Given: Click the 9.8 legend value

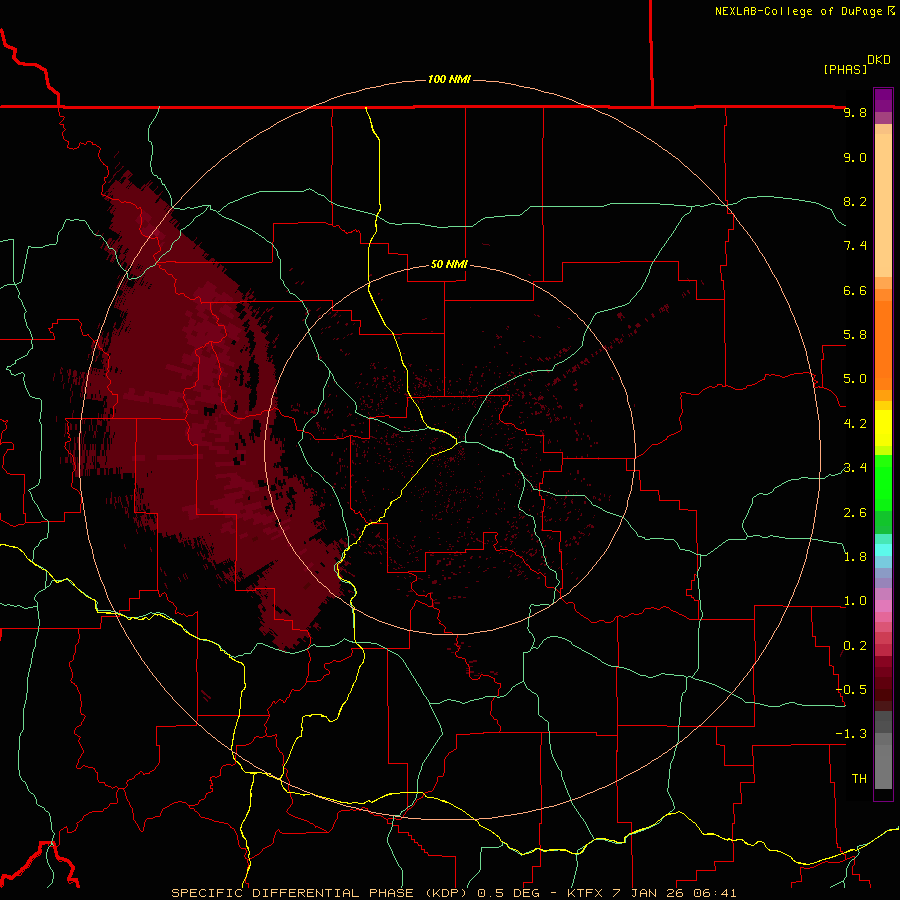Looking at the screenshot, I should pos(855,112).
